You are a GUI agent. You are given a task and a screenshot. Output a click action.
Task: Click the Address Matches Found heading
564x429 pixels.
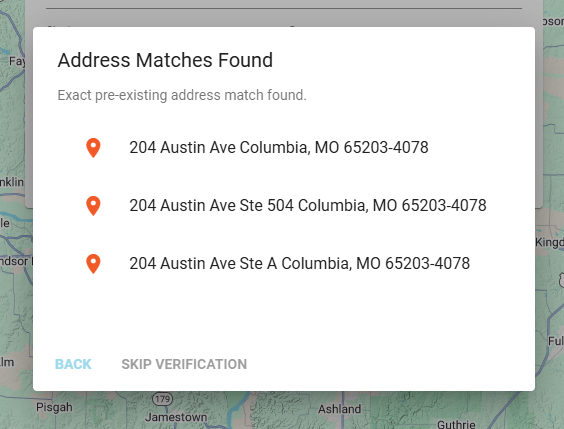pyautogui.click(x=165, y=60)
